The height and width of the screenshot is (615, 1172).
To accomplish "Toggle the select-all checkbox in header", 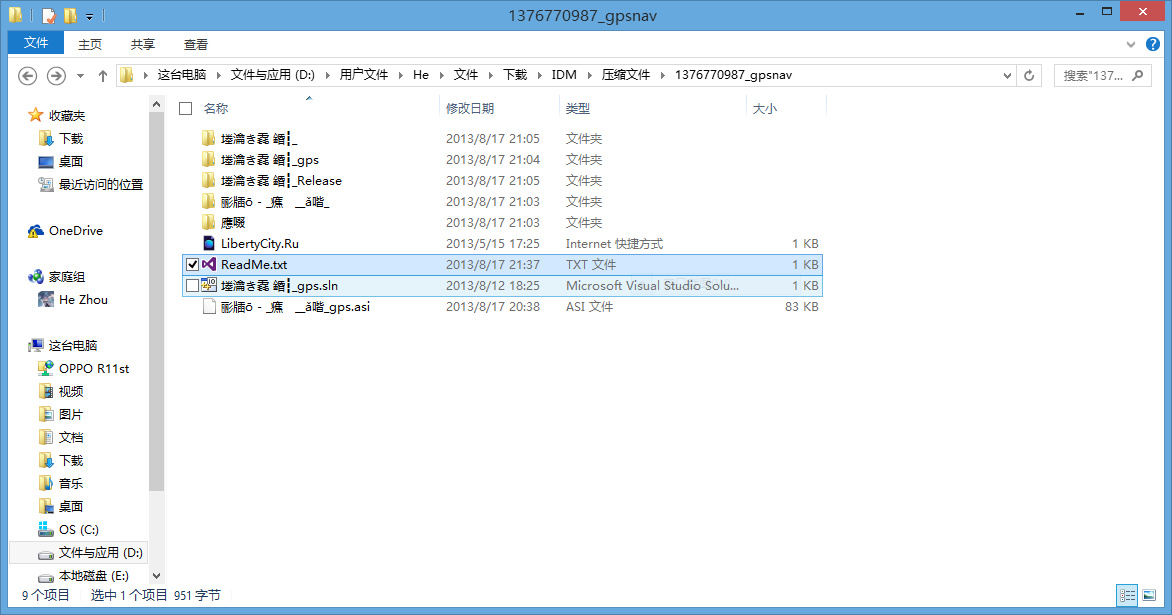I will point(185,108).
